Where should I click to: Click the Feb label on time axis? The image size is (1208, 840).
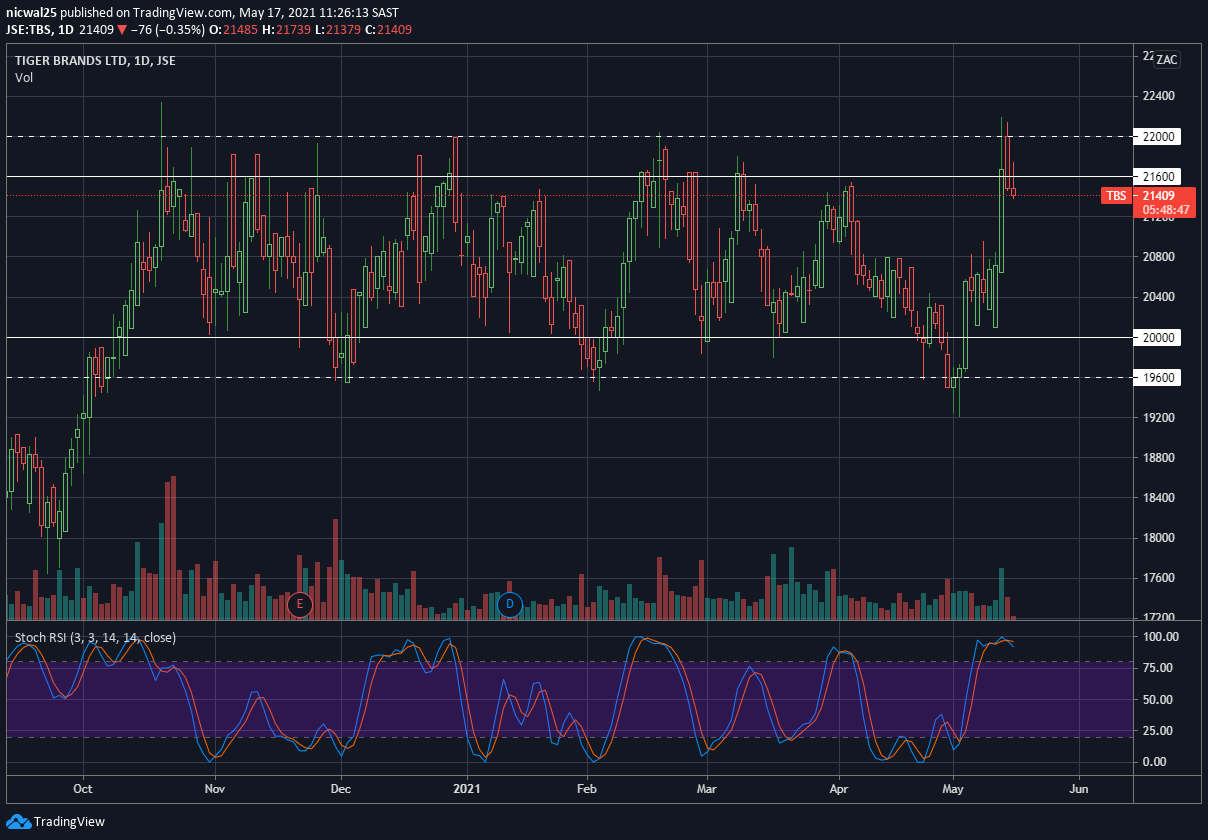(587, 789)
